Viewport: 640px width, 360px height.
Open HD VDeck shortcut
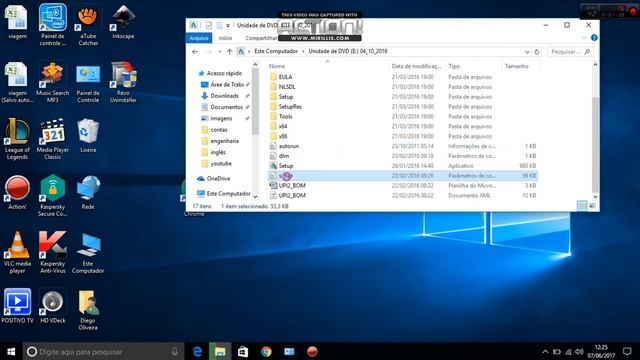(x=53, y=307)
